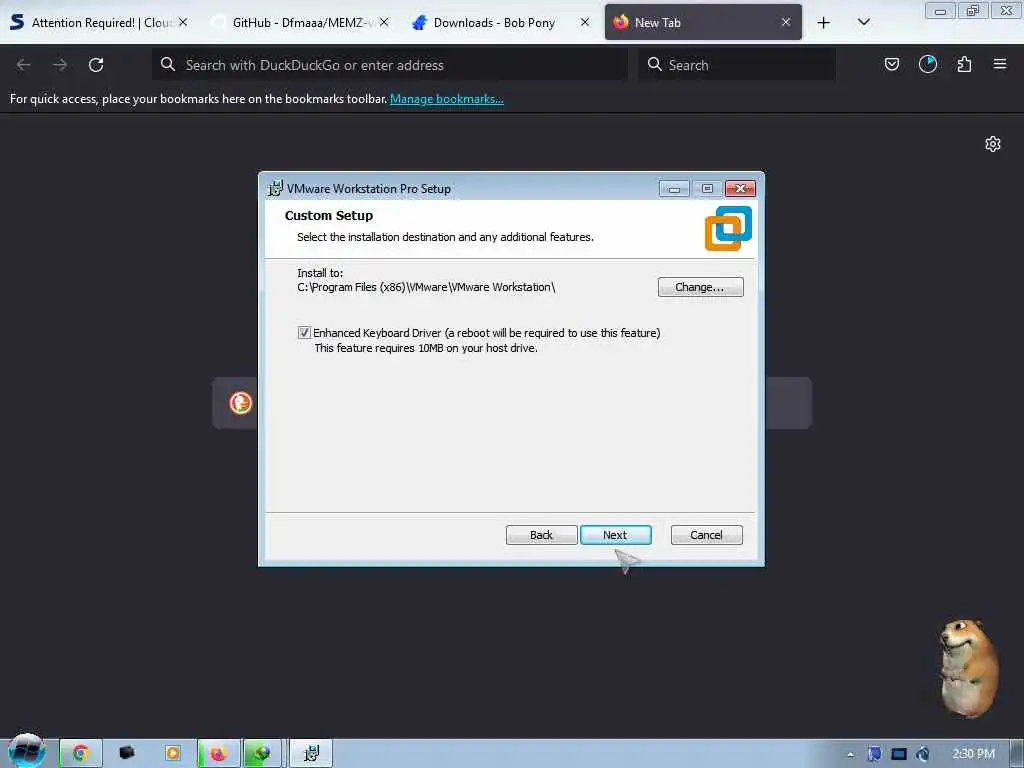The image size is (1024, 768).
Task: Click the install path C:\Program Files (x86) text
Action: (x=426, y=287)
